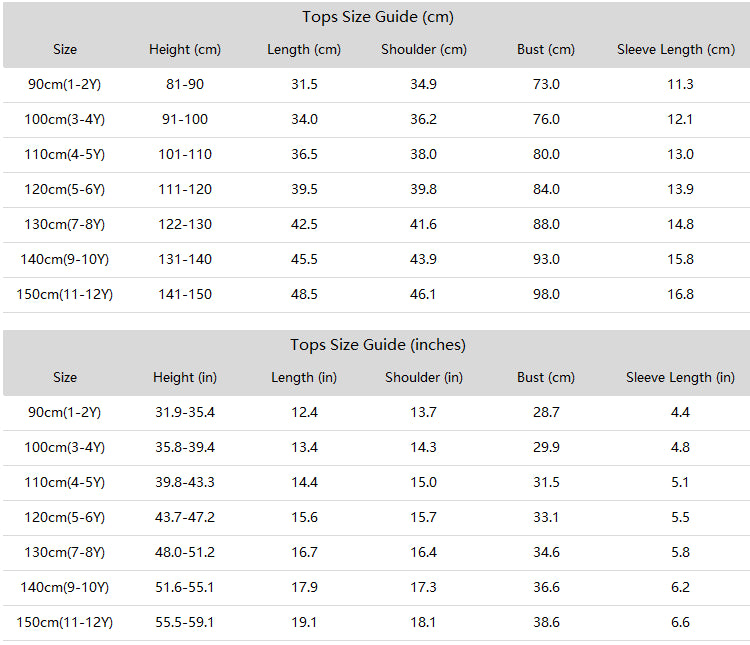Click the 'Tops Size Guide (cm)' title

coord(378,17)
